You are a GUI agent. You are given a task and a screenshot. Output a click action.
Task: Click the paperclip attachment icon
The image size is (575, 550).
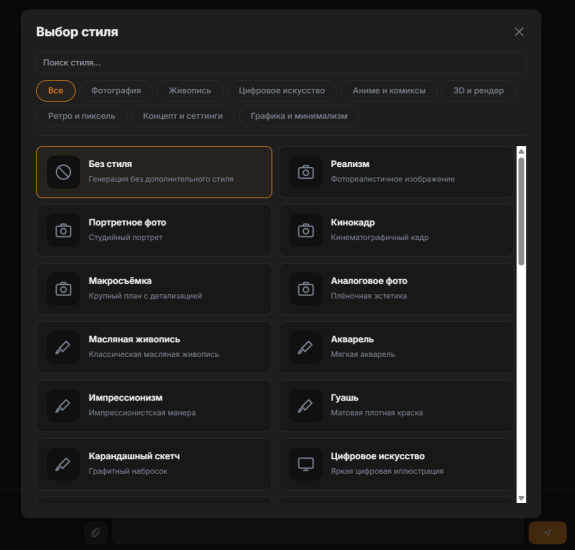pyautogui.click(x=96, y=532)
